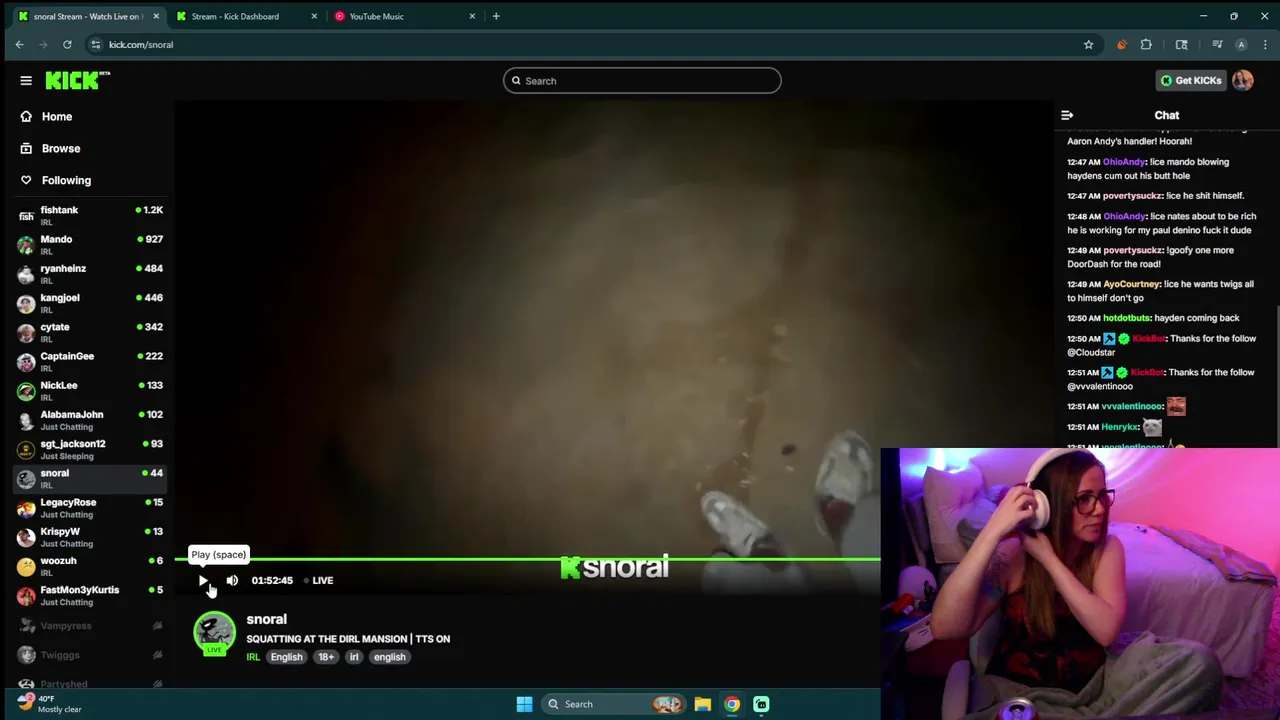Click Get KICKs button
Screen dimensions: 1280x720
pos(1190,81)
